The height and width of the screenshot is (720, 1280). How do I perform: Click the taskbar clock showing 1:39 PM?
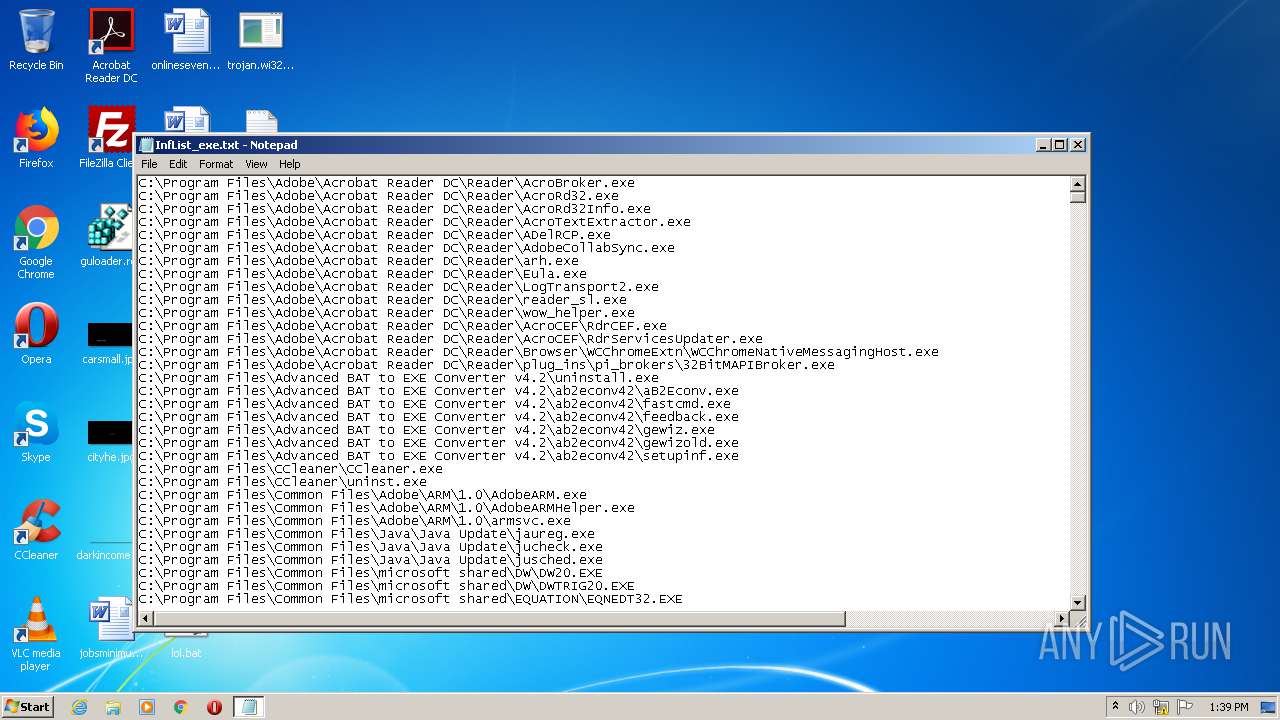click(1228, 707)
